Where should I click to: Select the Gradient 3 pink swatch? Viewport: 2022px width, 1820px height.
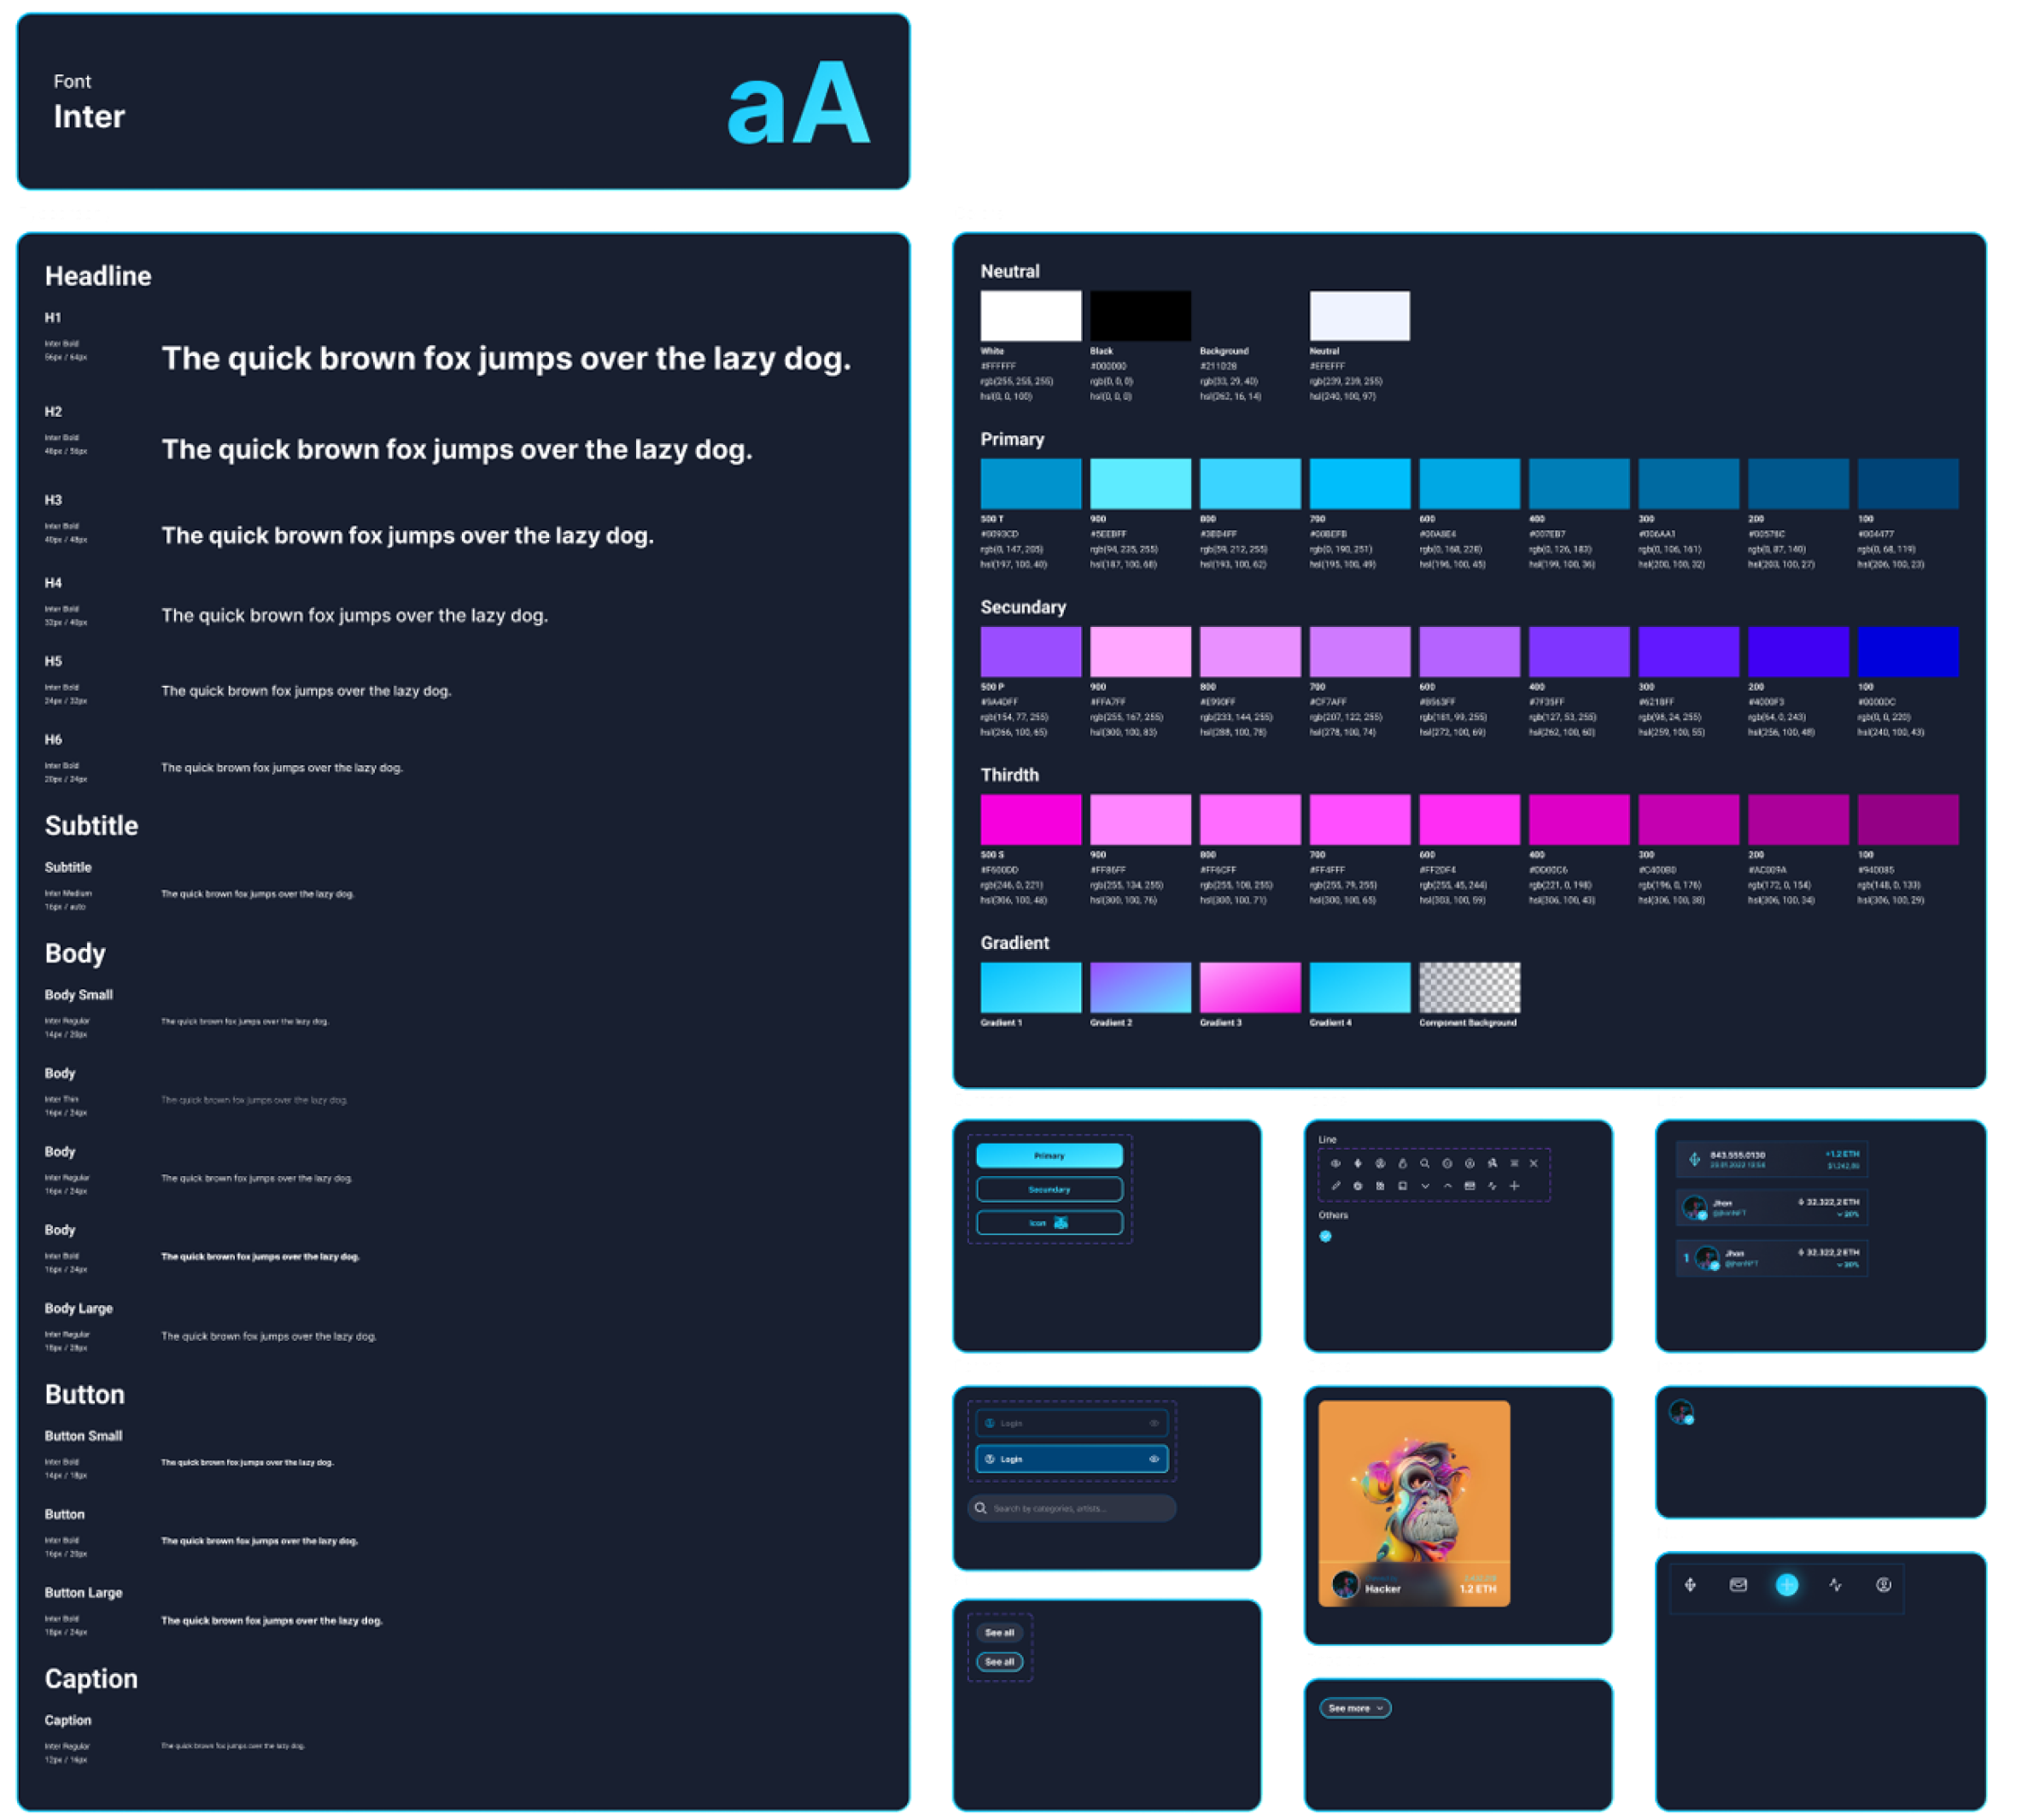click(1250, 987)
